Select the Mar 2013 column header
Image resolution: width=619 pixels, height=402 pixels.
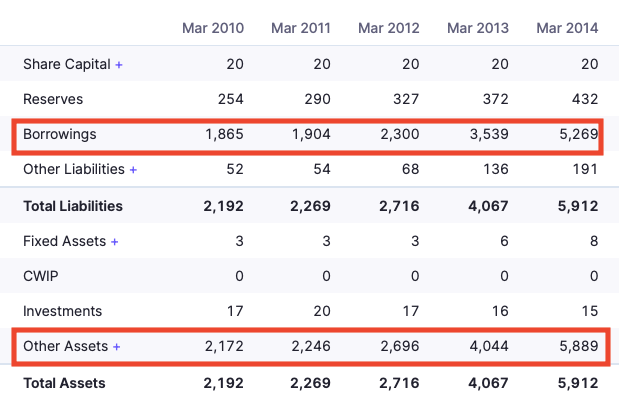[x=478, y=28]
